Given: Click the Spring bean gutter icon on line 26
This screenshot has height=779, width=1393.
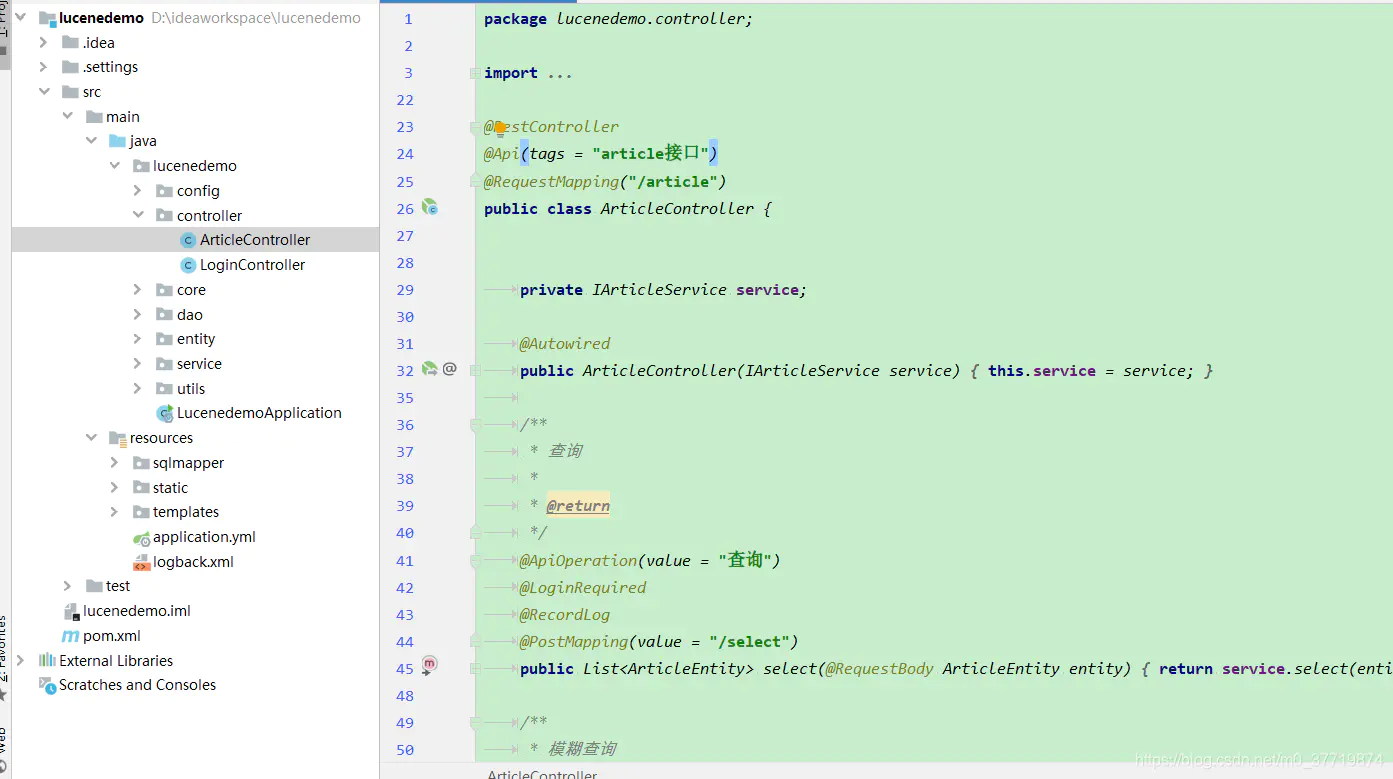Looking at the screenshot, I should click(x=429, y=208).
